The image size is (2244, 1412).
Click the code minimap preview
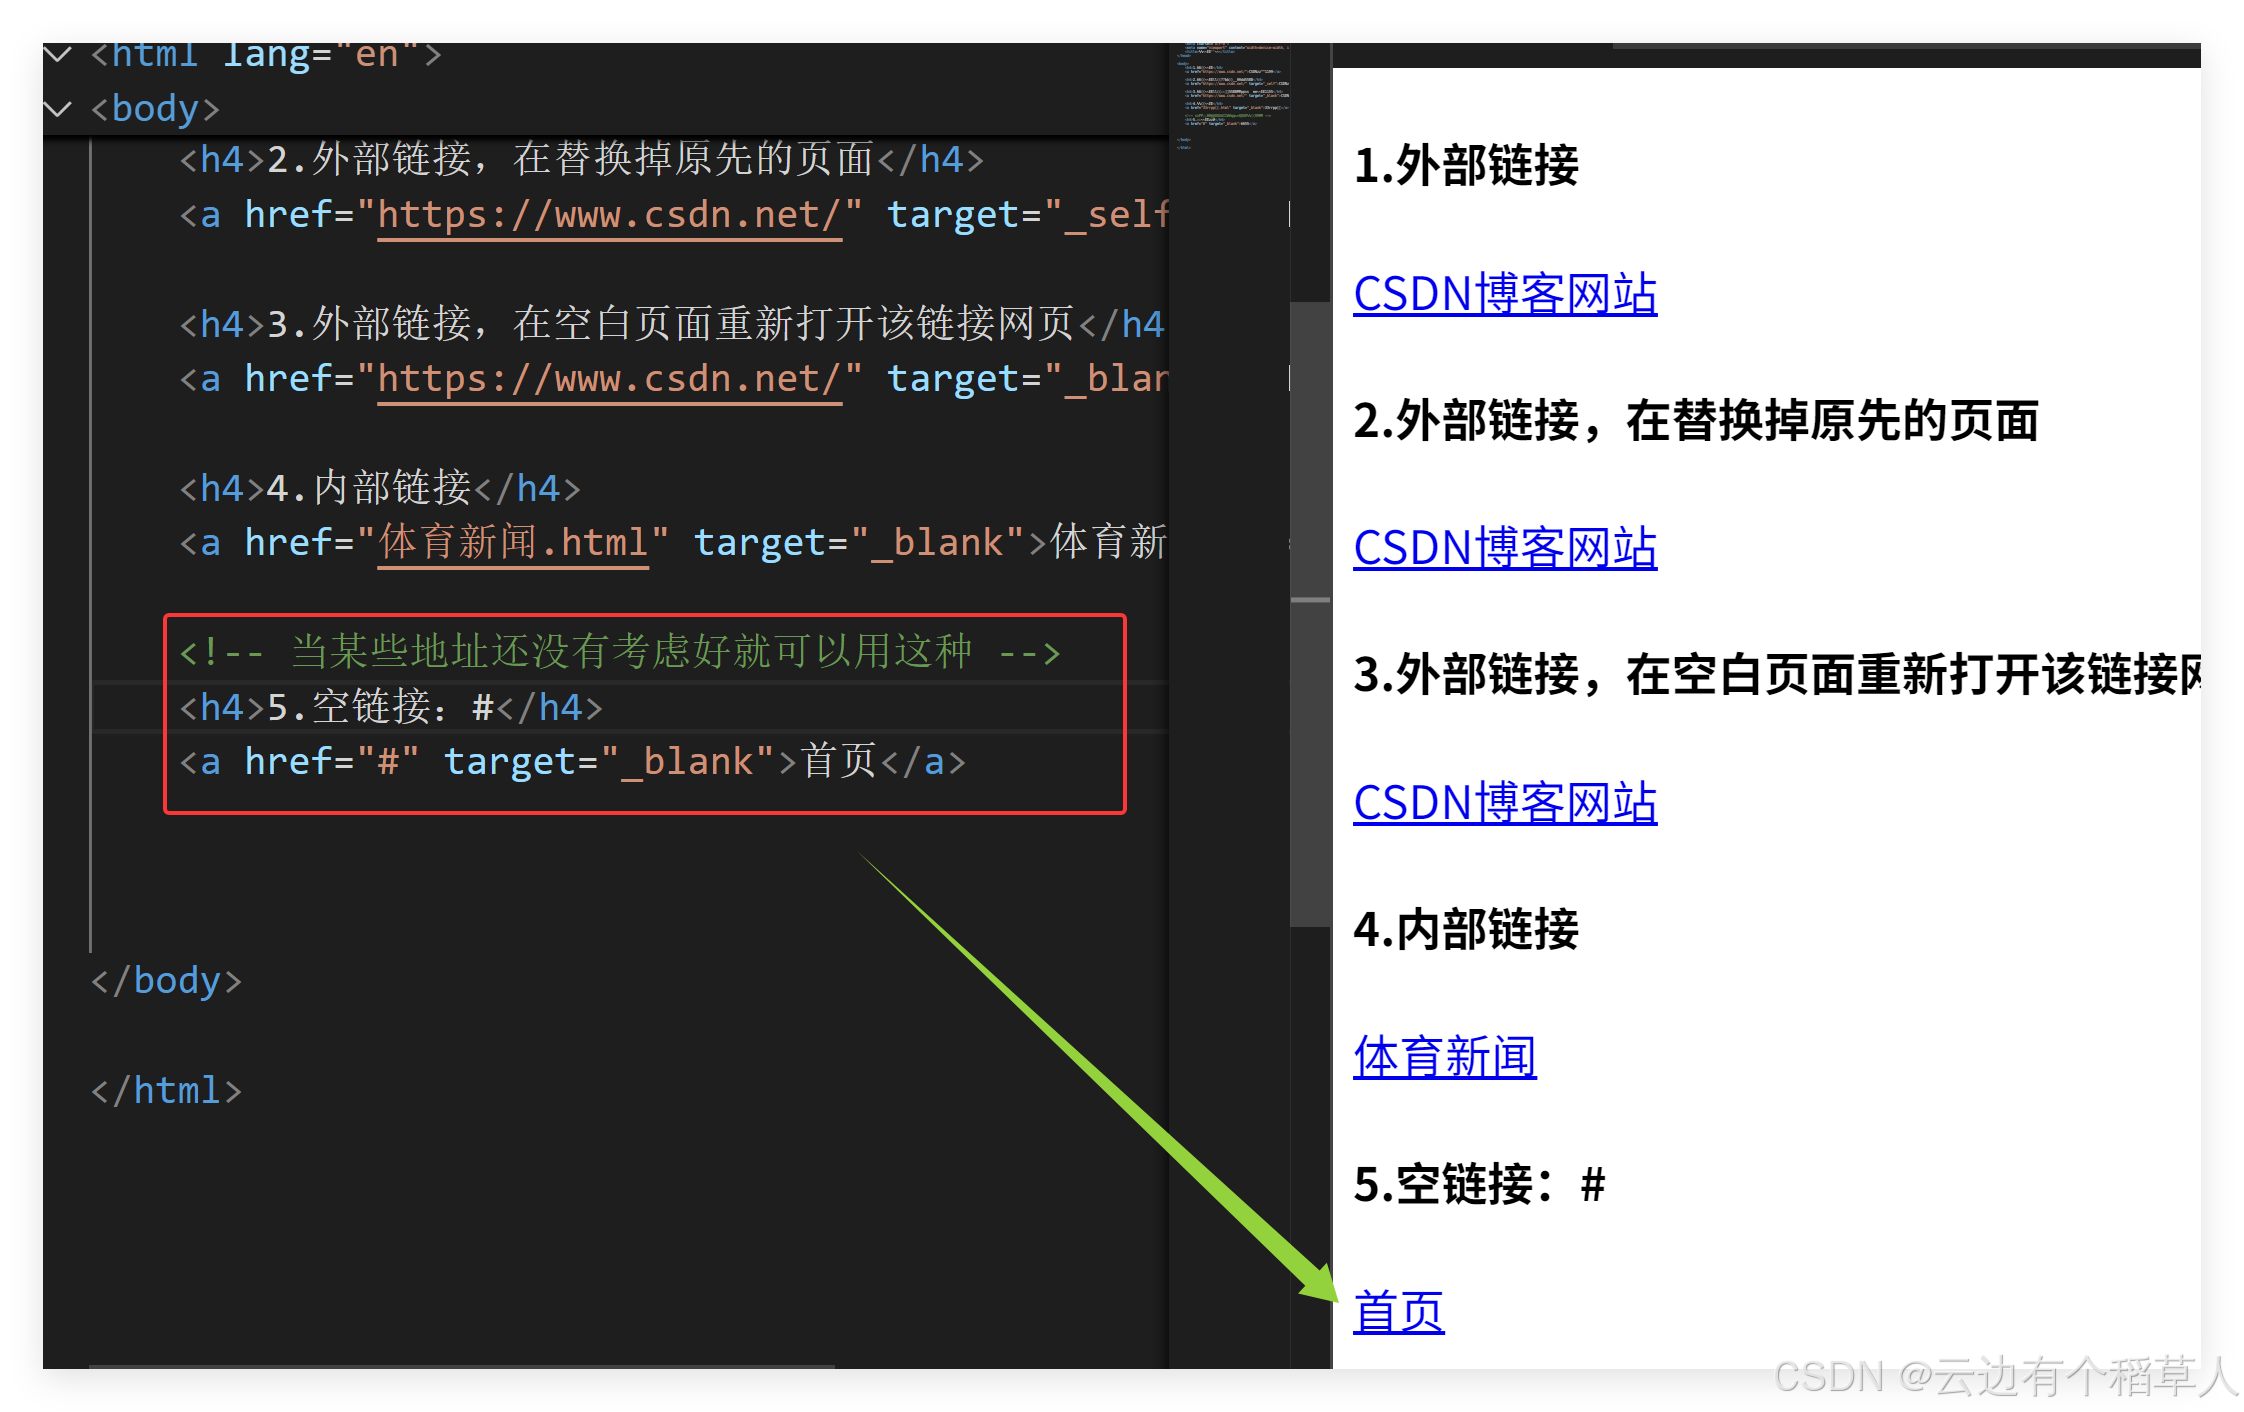pos(1234,95)
